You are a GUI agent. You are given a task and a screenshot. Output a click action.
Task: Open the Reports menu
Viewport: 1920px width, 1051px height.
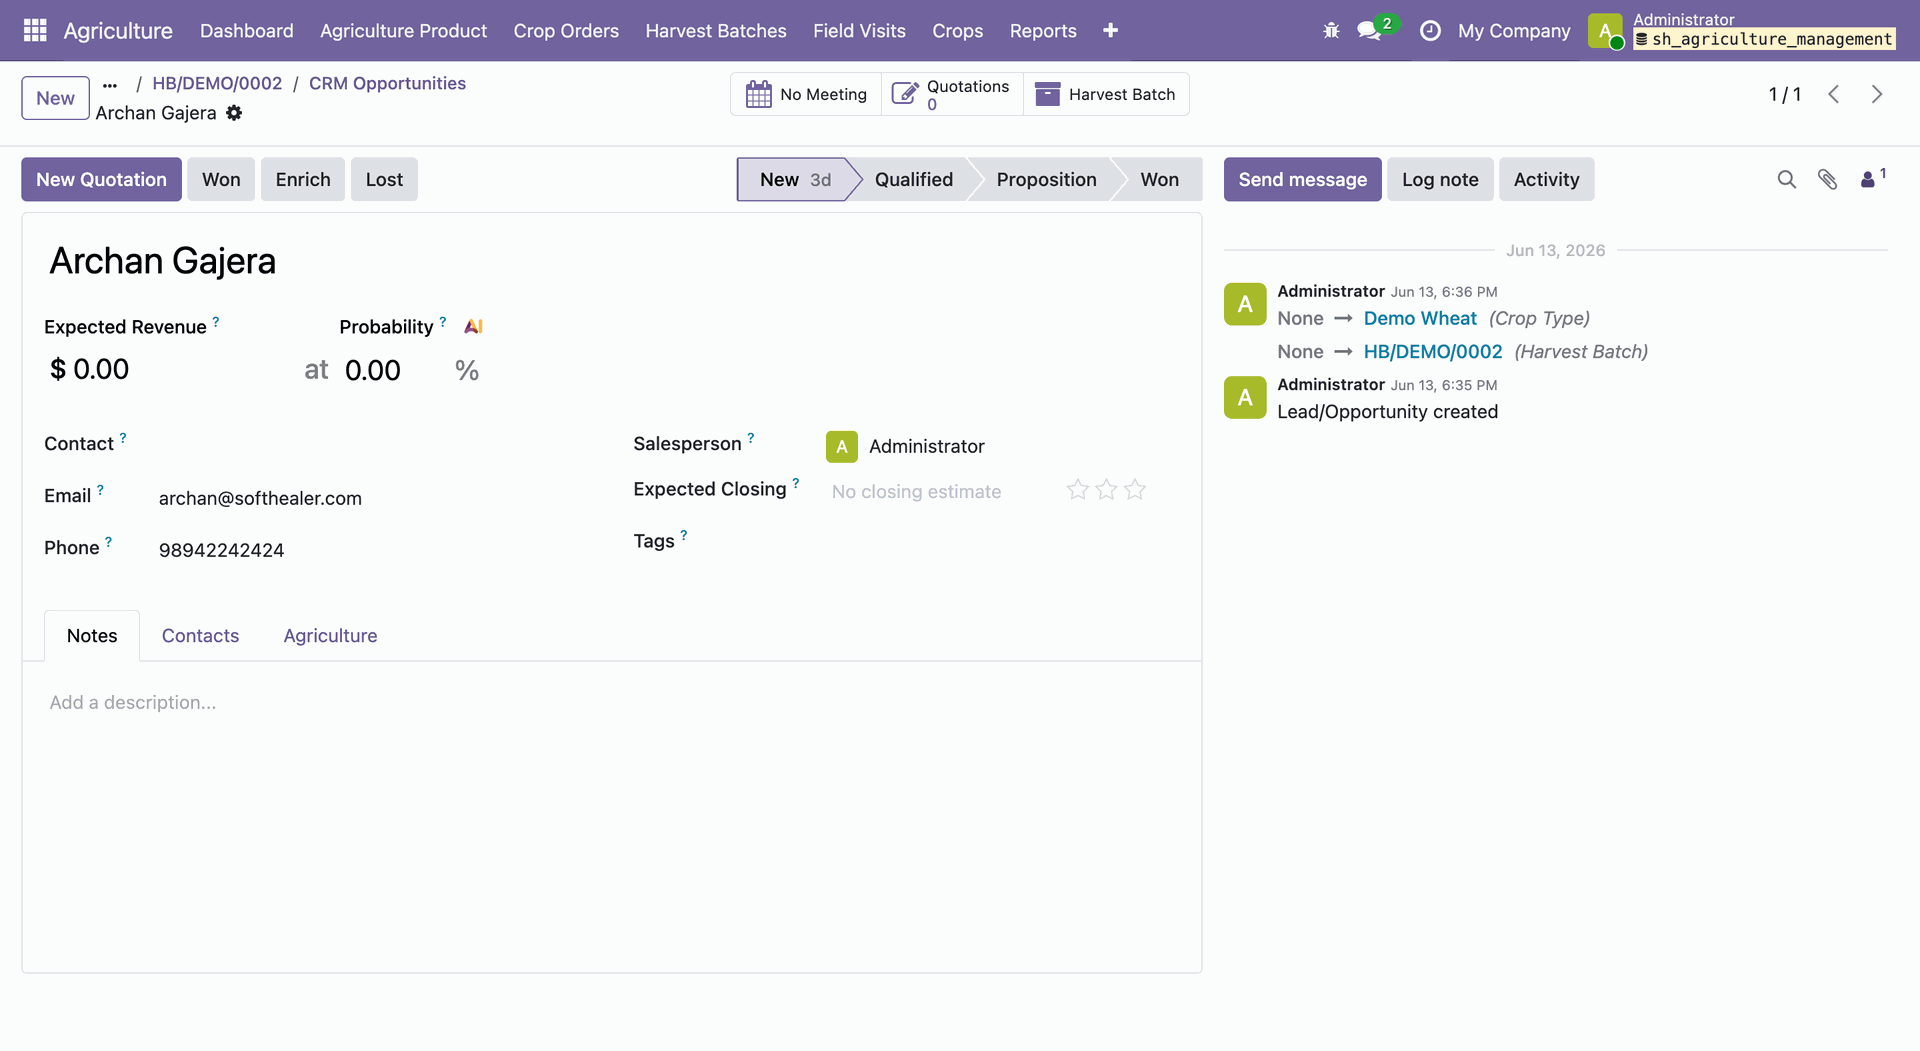(1043, 31)
